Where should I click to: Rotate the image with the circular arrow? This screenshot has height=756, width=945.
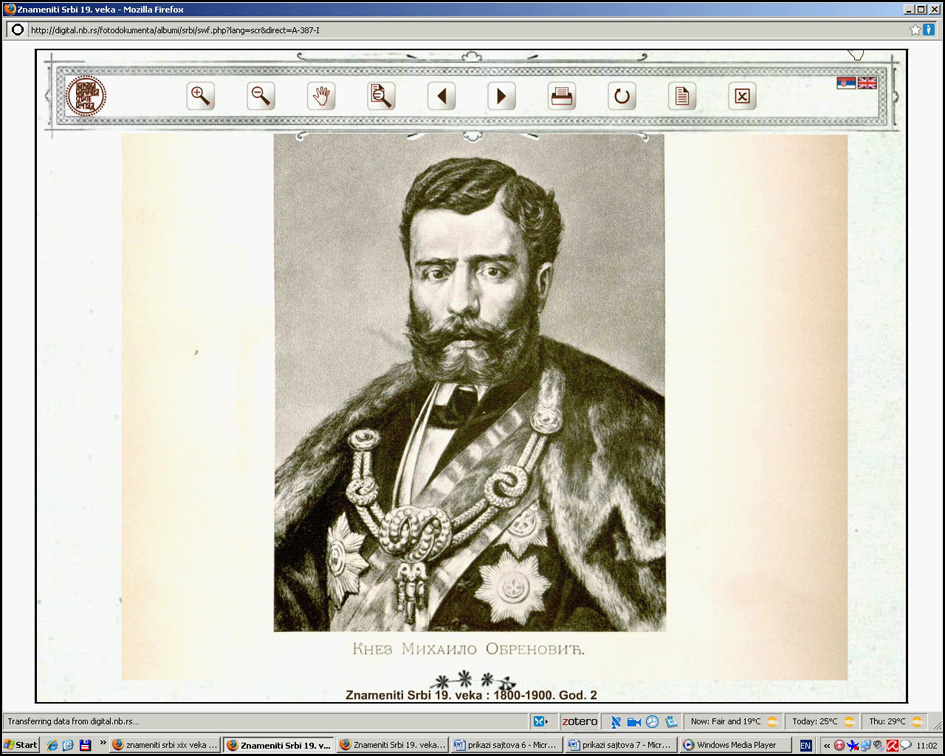click(x=622, y=96)
